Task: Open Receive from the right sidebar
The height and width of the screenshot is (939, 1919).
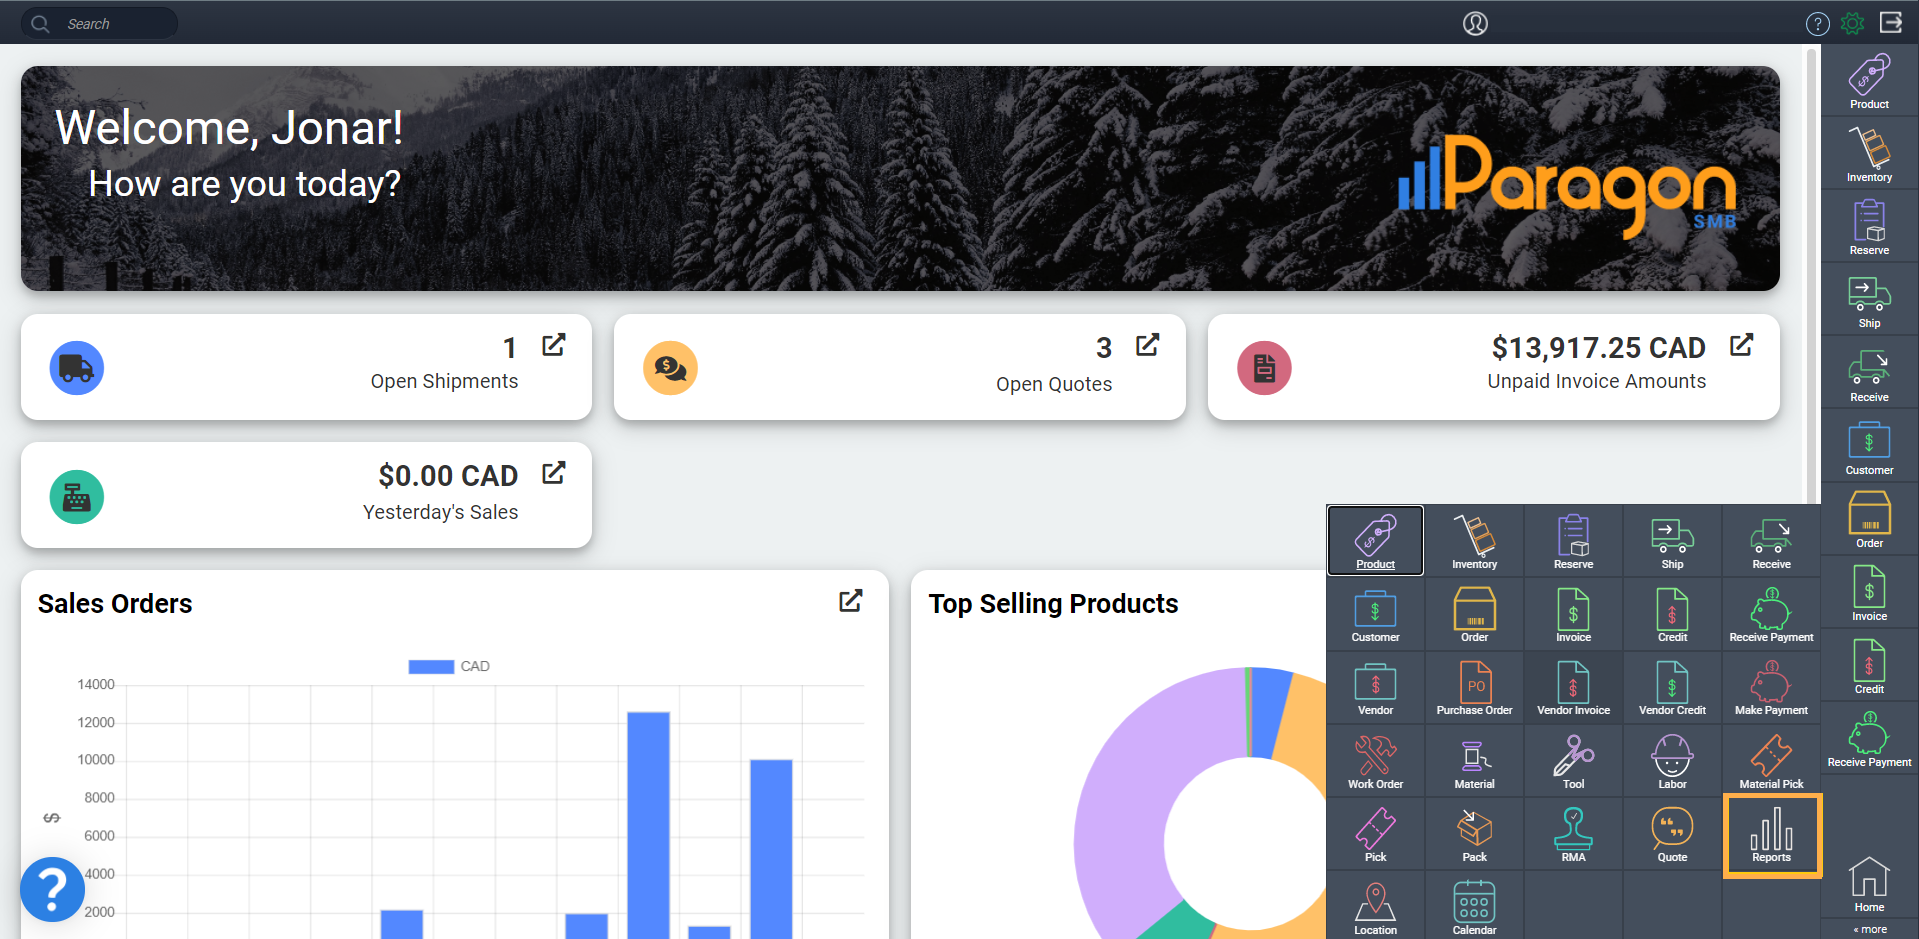Action: point(1869,374)
